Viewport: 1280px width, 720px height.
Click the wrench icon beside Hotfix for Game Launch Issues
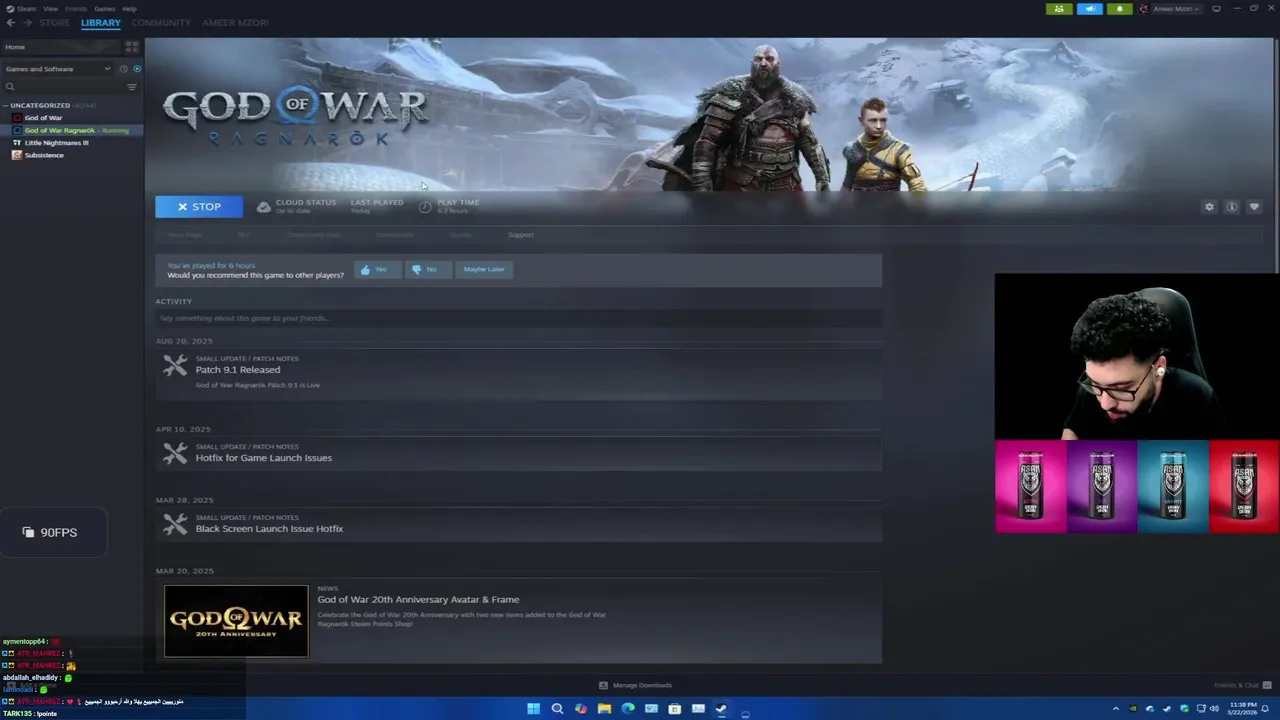coord(175,454)
